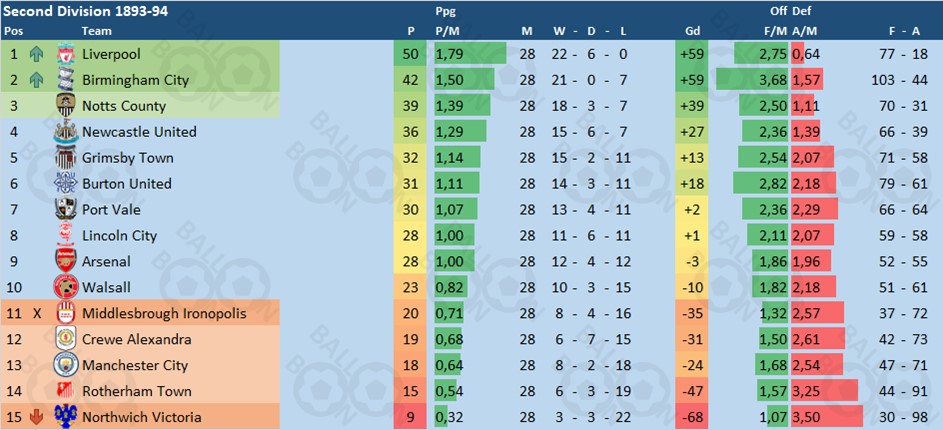Click the Pos column header
Viewport: 943px width, 430px height.
(x=13, y=31)
